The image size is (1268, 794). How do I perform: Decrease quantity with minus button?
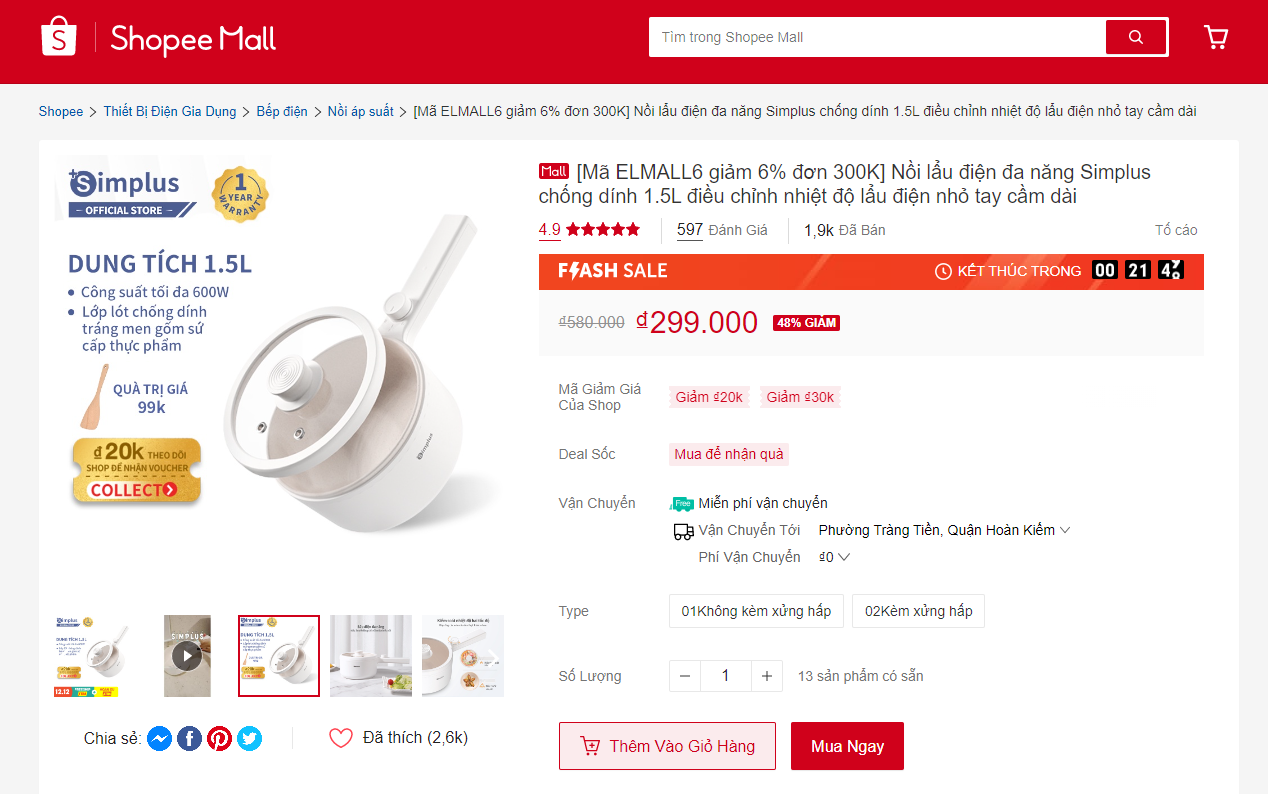[685, 676]
